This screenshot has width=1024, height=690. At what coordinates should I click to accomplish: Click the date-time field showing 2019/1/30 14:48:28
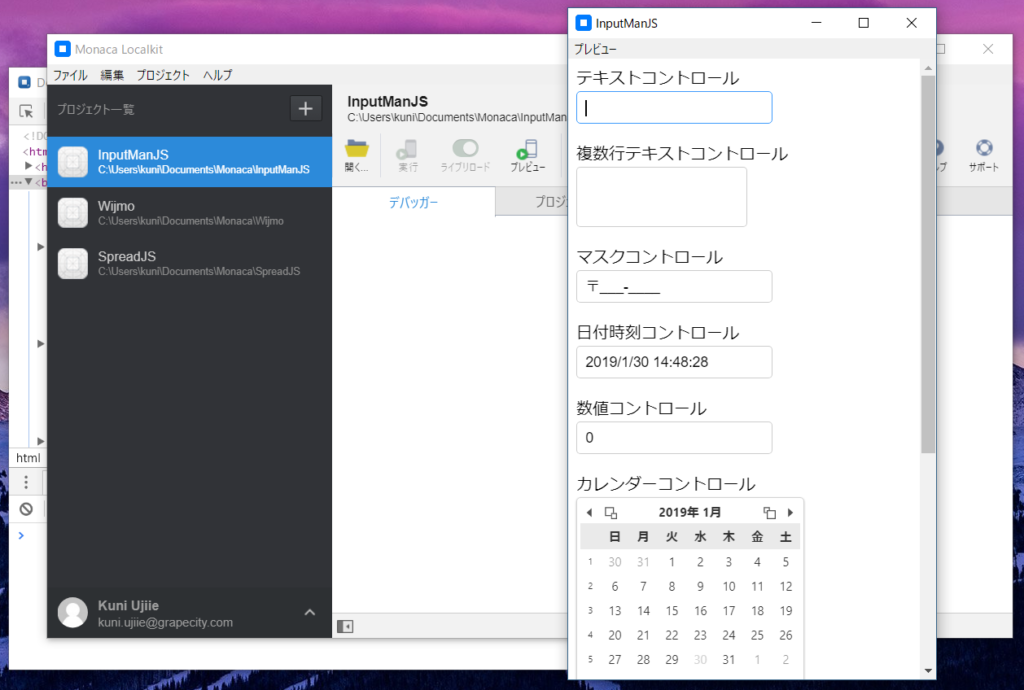click(674, 362)
